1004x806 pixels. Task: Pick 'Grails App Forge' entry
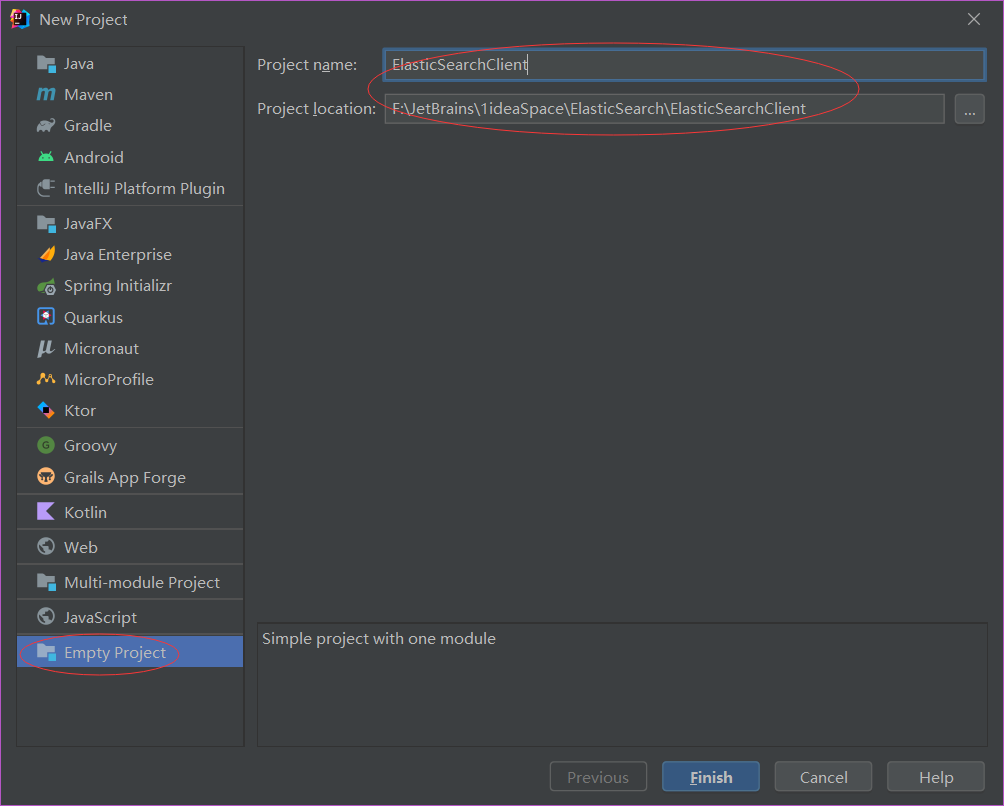pos(125,478)
